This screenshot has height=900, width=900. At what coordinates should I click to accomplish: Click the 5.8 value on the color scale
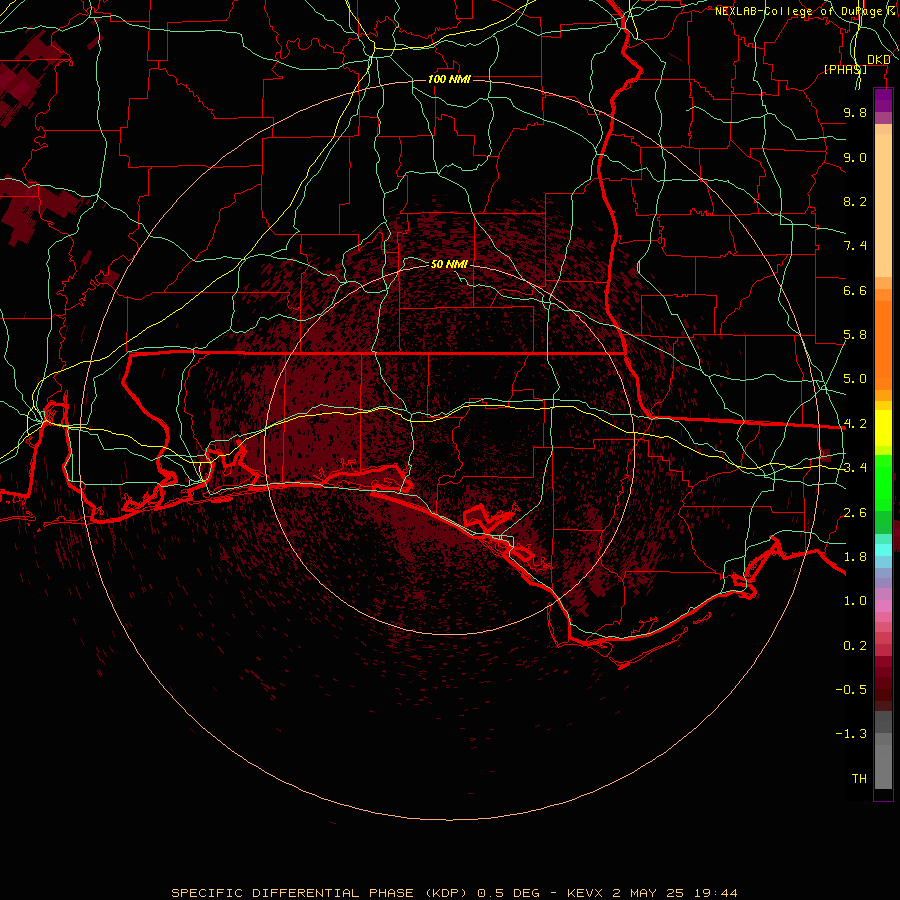(855, 335)
